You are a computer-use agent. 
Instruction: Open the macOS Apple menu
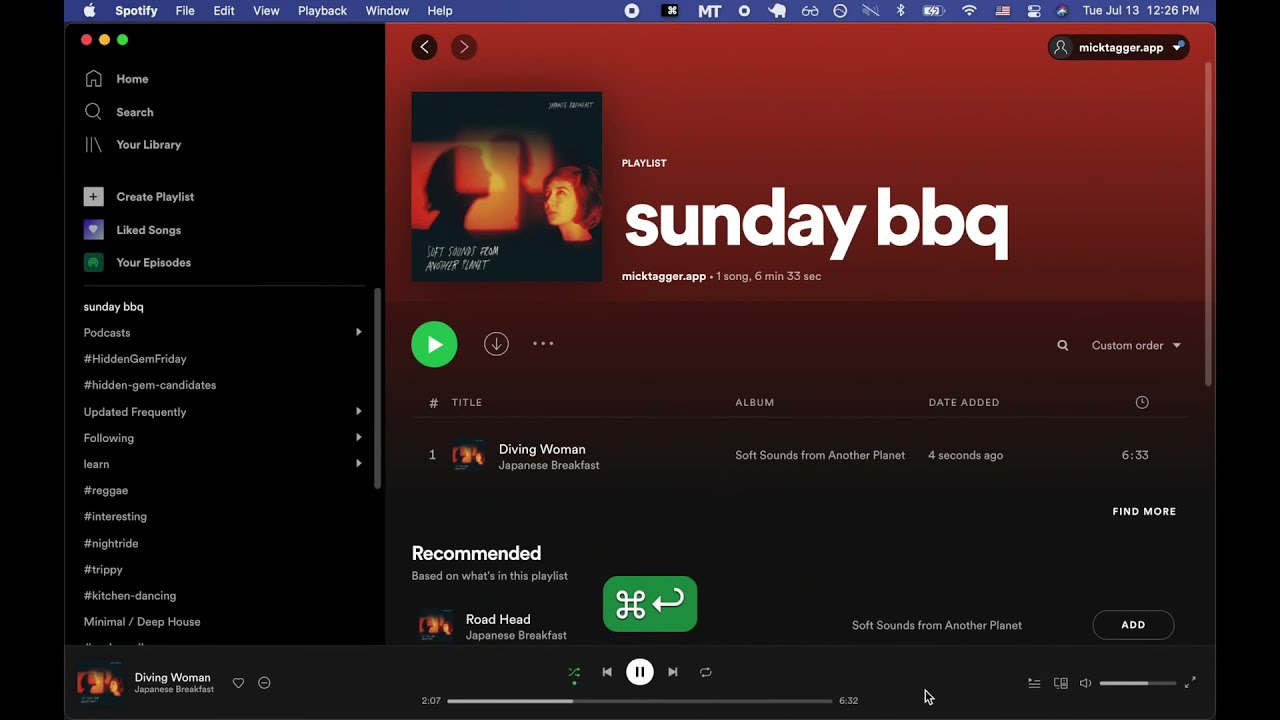pos(90,11)
